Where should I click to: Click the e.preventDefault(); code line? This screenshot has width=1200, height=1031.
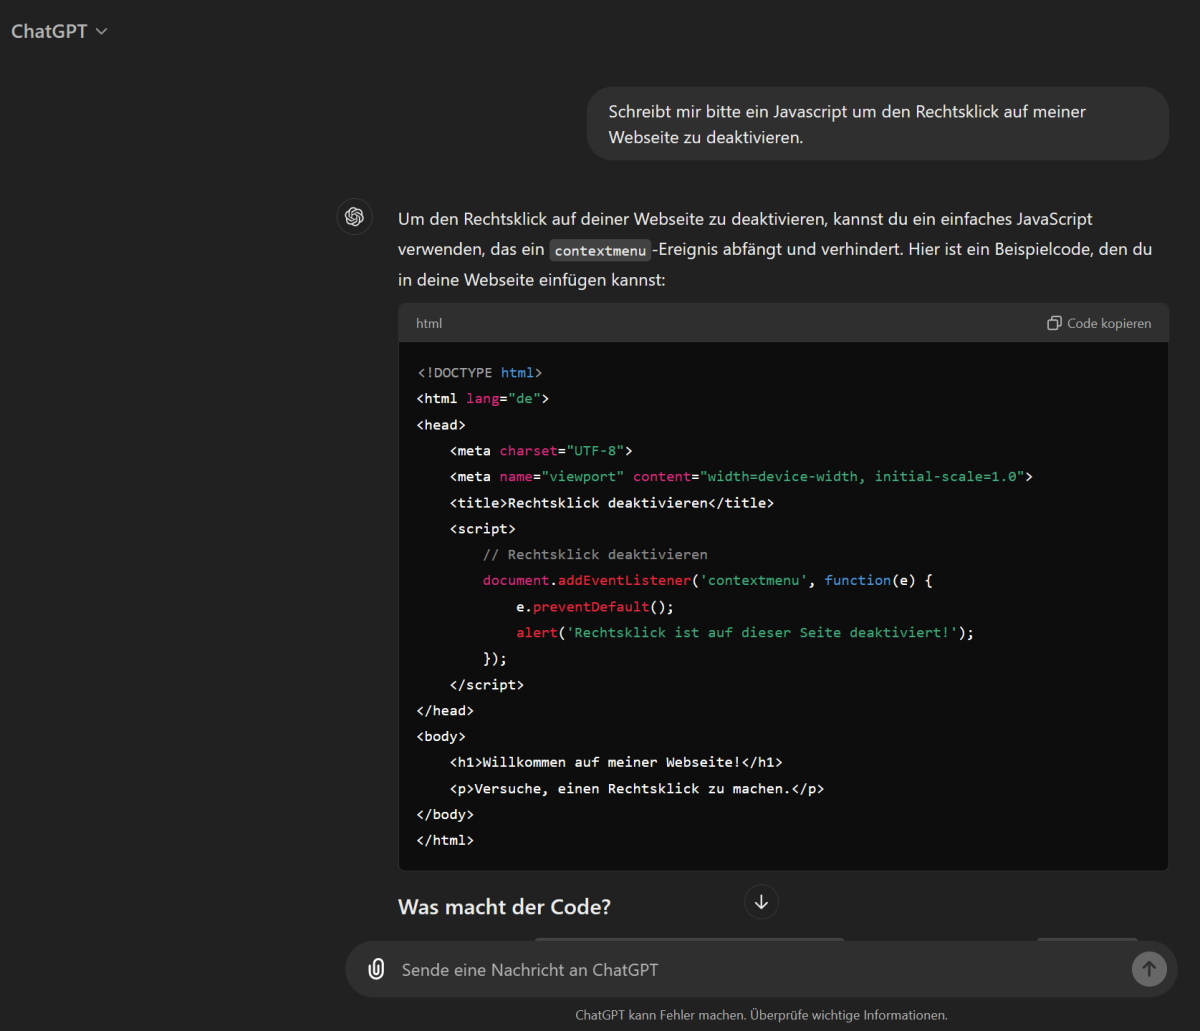click(x=595, y=606)
